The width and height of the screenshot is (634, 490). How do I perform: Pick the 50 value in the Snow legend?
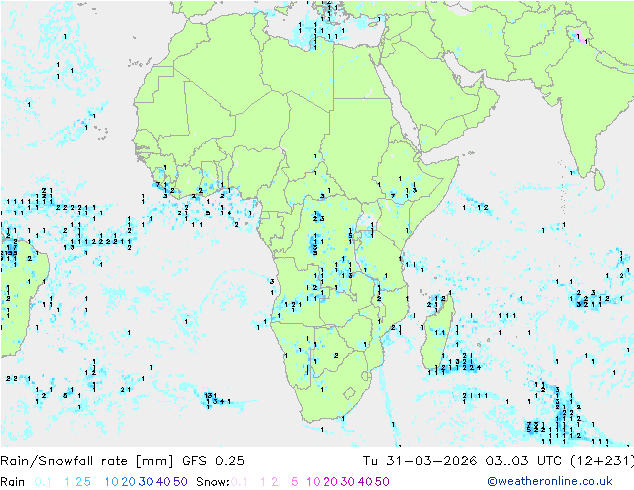383,482
